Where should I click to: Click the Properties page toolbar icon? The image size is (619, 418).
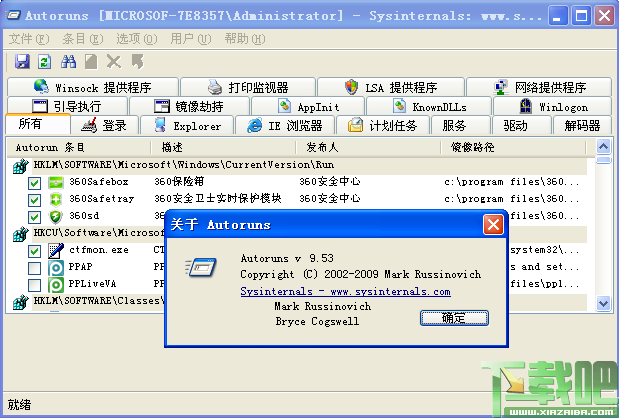pos(91,62)
